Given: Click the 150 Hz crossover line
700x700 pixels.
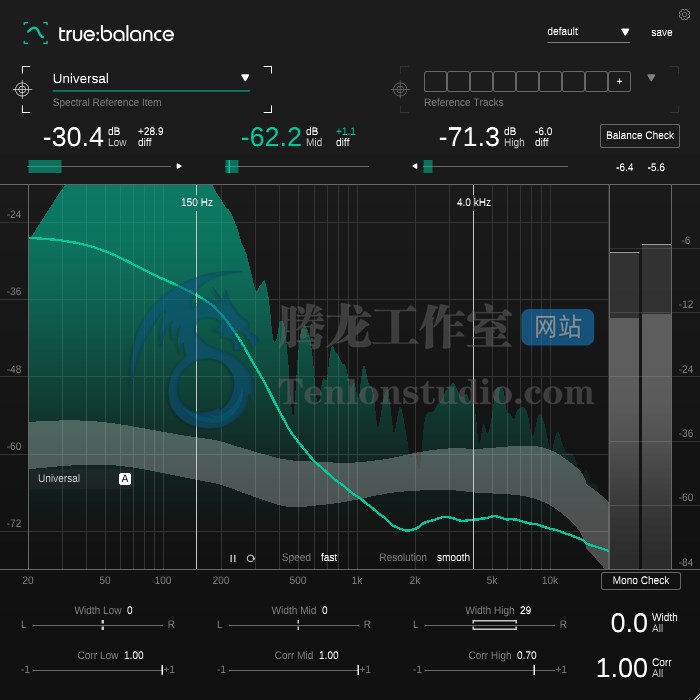Looking at the screenshot, I should click(x=196, y=377).
